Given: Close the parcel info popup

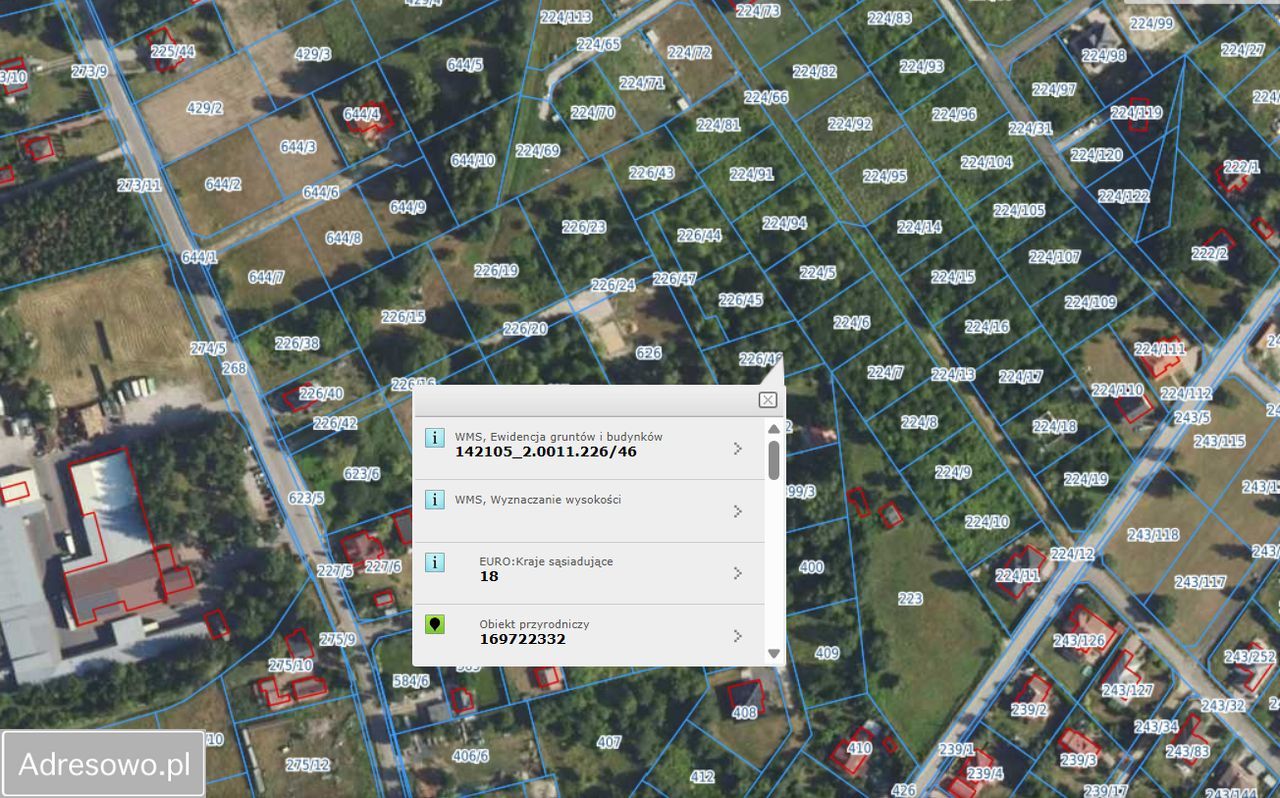Looking at the screenshot, I should click(767, 400).
